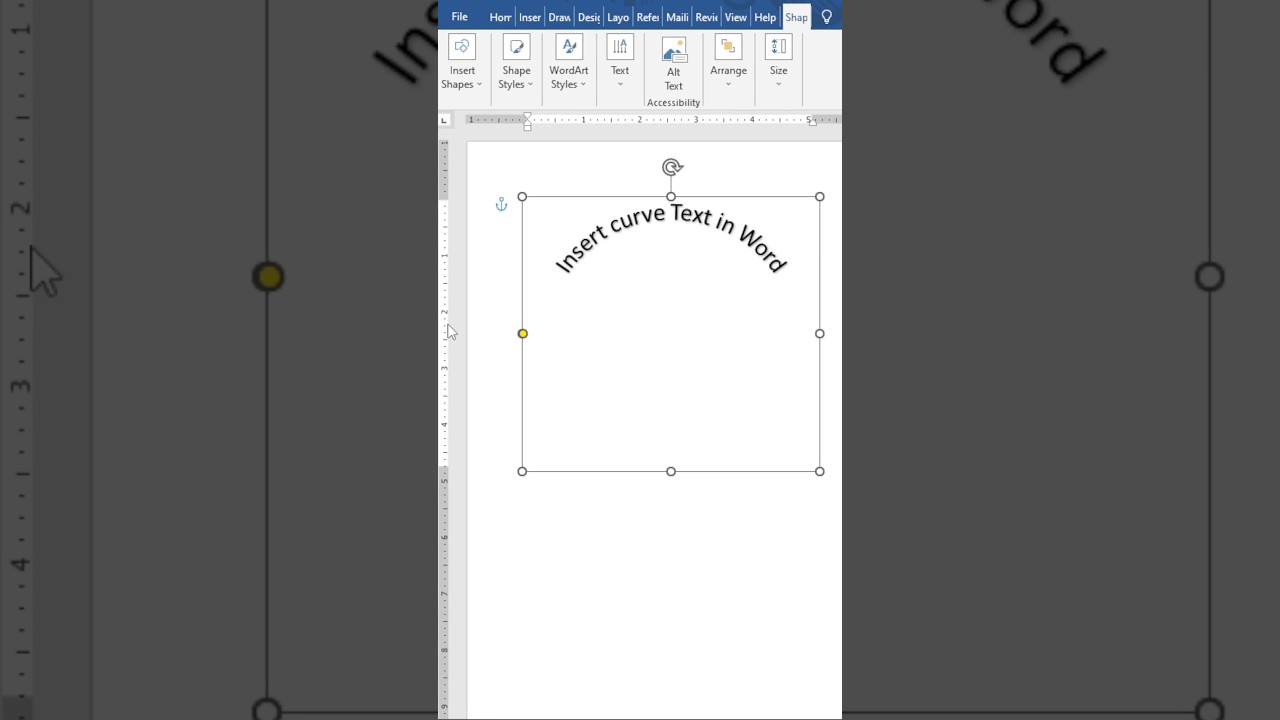Click the yellow warp adjustment handle
Screen dimensions: 1280x720
click(x=522, y=334)
